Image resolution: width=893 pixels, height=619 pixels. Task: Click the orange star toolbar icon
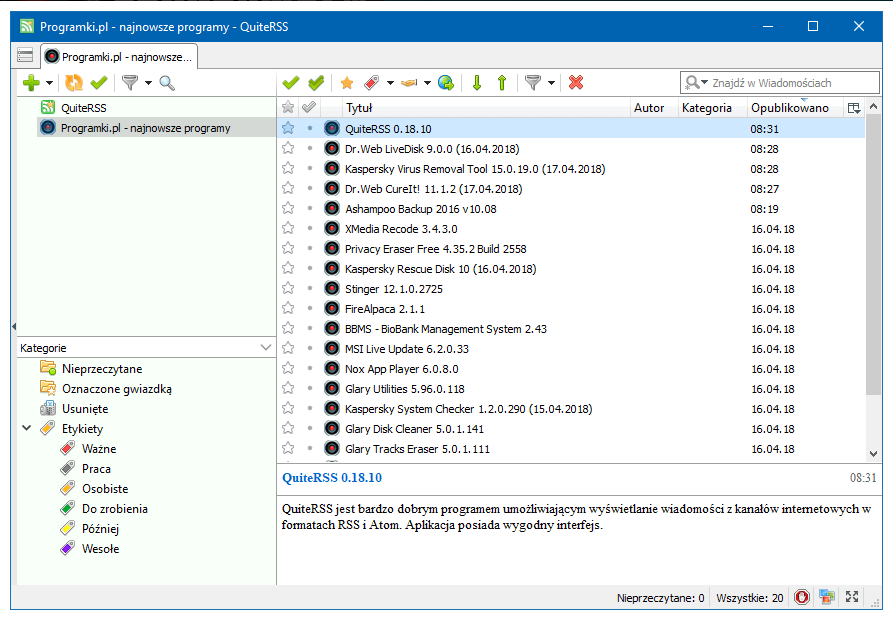tap(346, 83)
